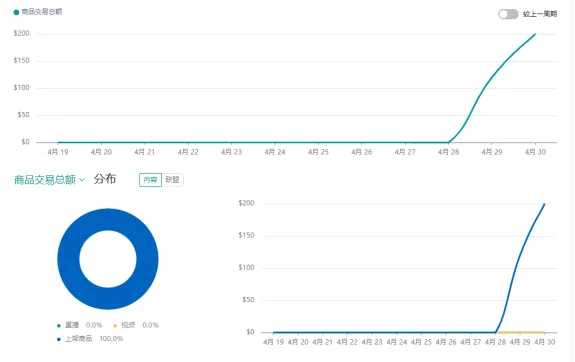
Task: Click 4月 26 on top chart axis
Action: point(362,152)
